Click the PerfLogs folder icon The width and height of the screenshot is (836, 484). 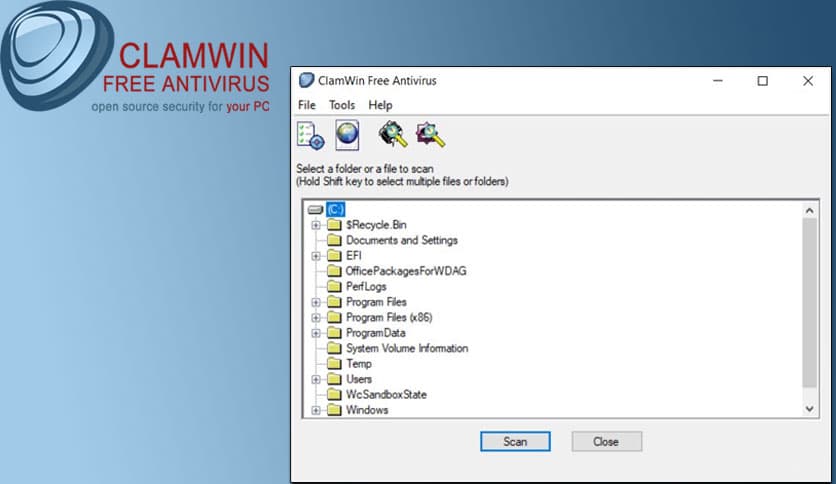(x=334, y=286)
